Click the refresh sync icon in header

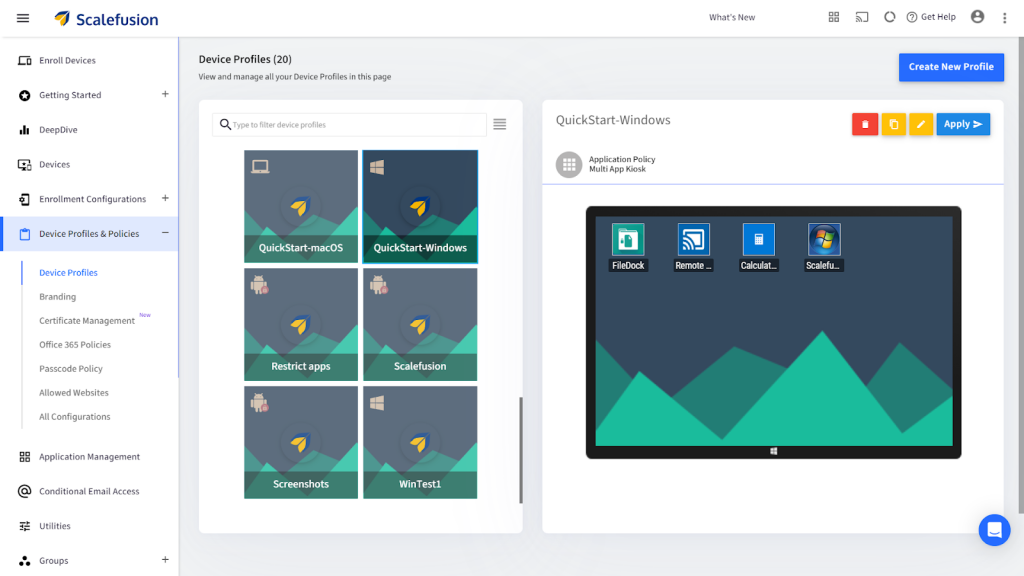coord(889,18)
